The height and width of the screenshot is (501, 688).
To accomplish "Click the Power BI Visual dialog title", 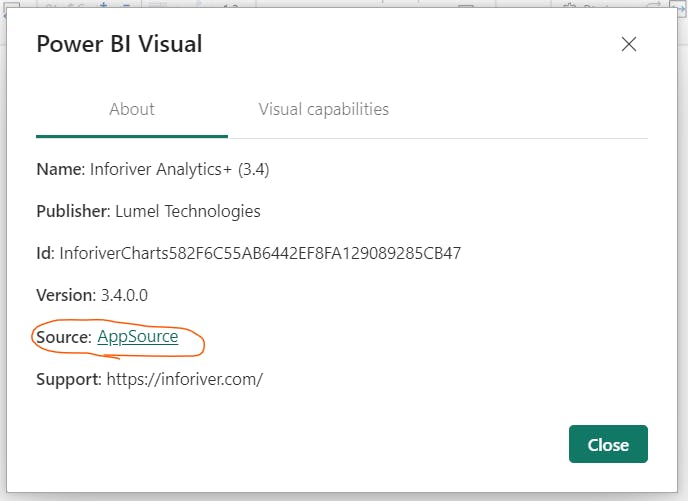I will pyautogui.click(x=119, y=44).
